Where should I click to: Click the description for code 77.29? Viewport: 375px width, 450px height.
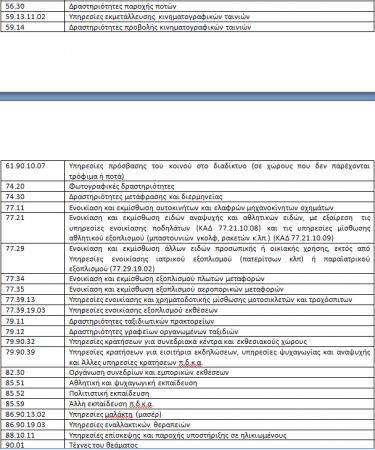[219, 259]
